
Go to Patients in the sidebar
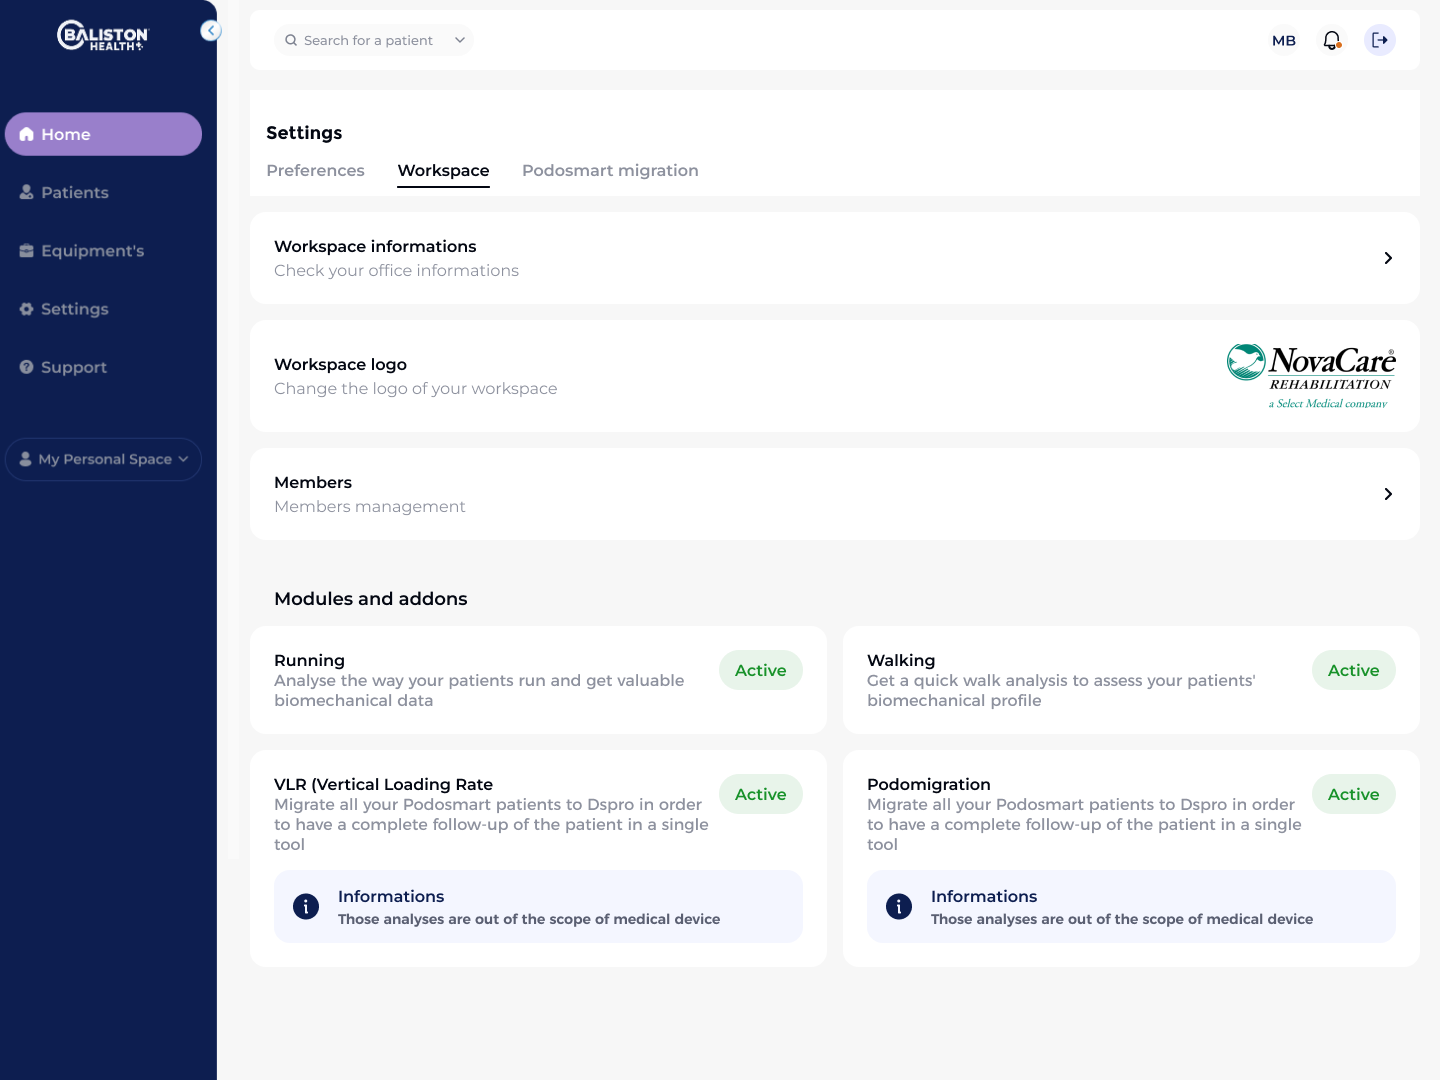click(75, 192)
